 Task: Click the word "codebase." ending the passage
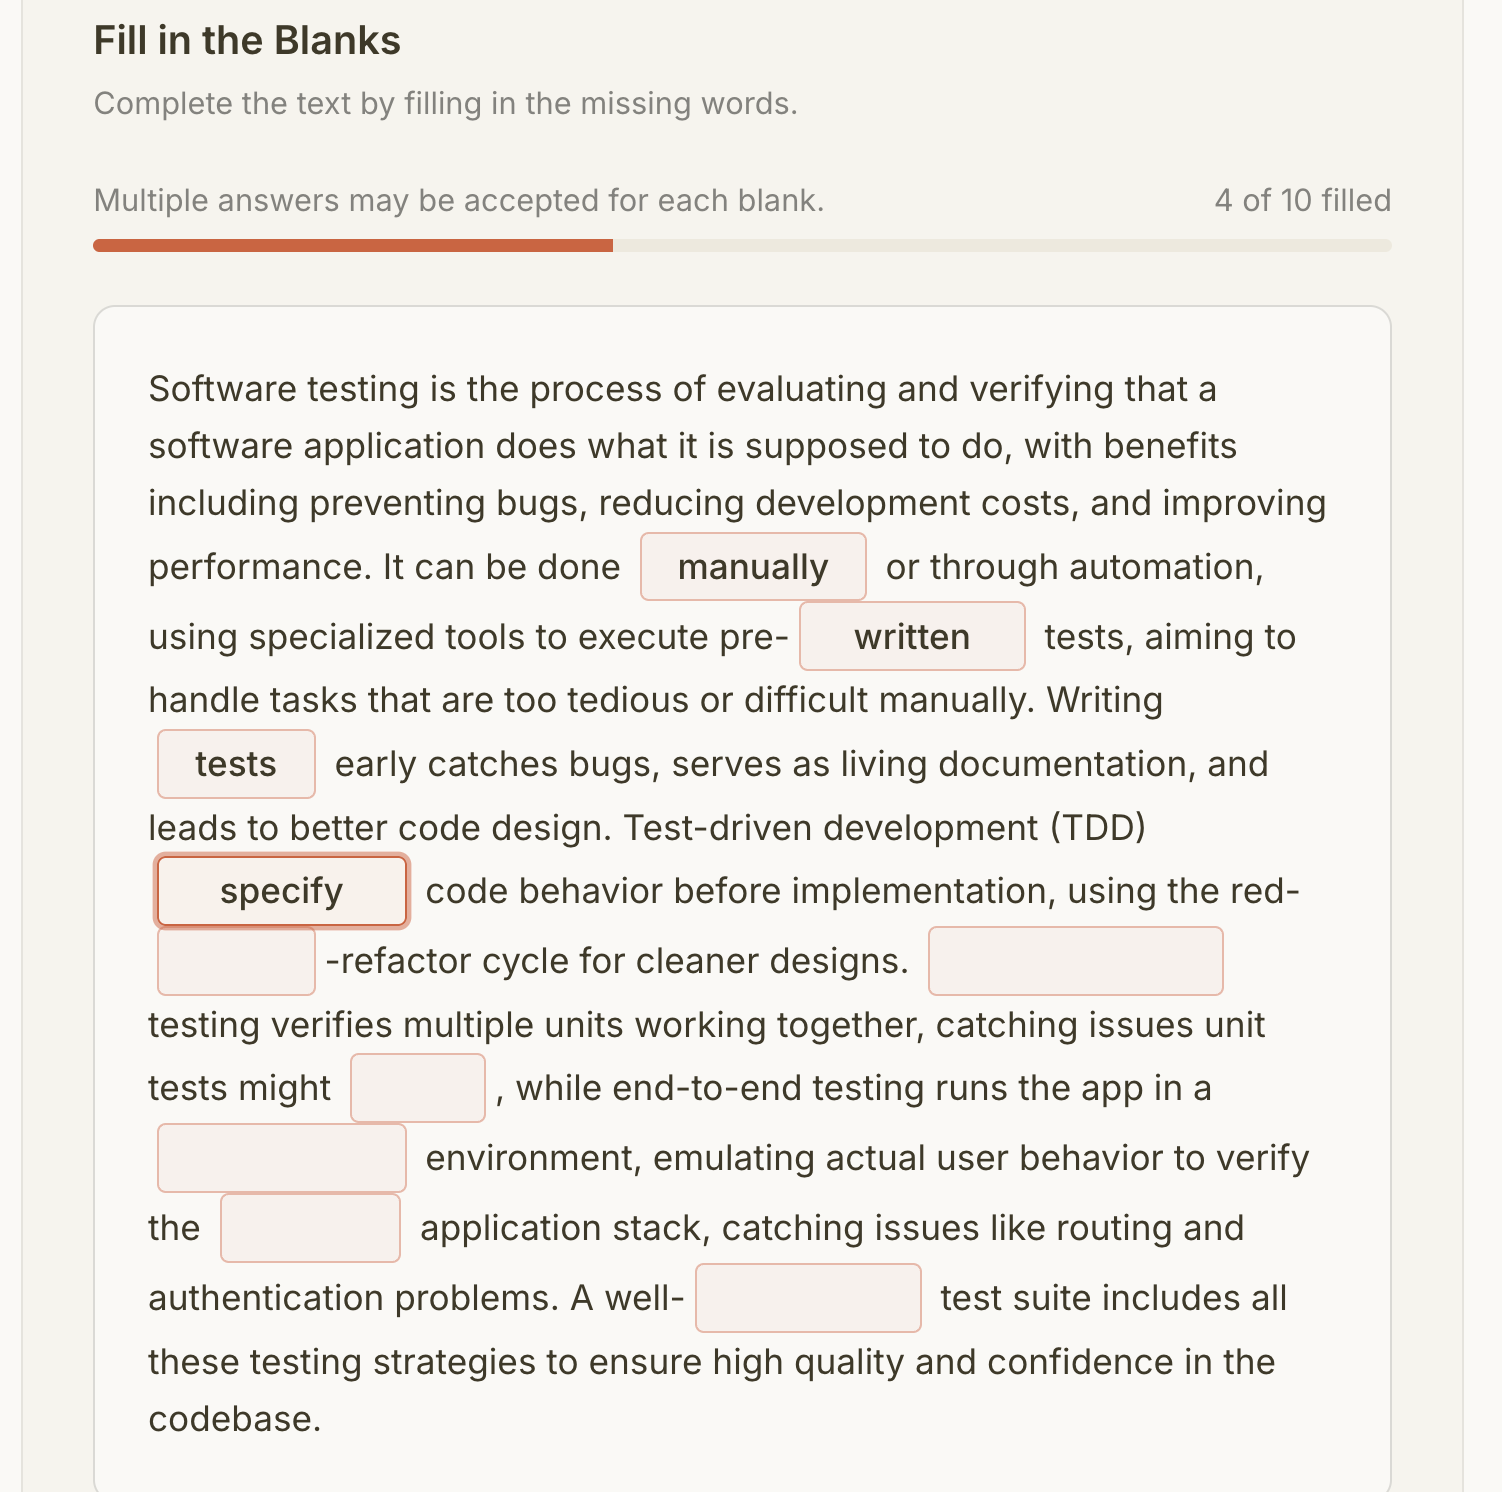[235, 1419]
